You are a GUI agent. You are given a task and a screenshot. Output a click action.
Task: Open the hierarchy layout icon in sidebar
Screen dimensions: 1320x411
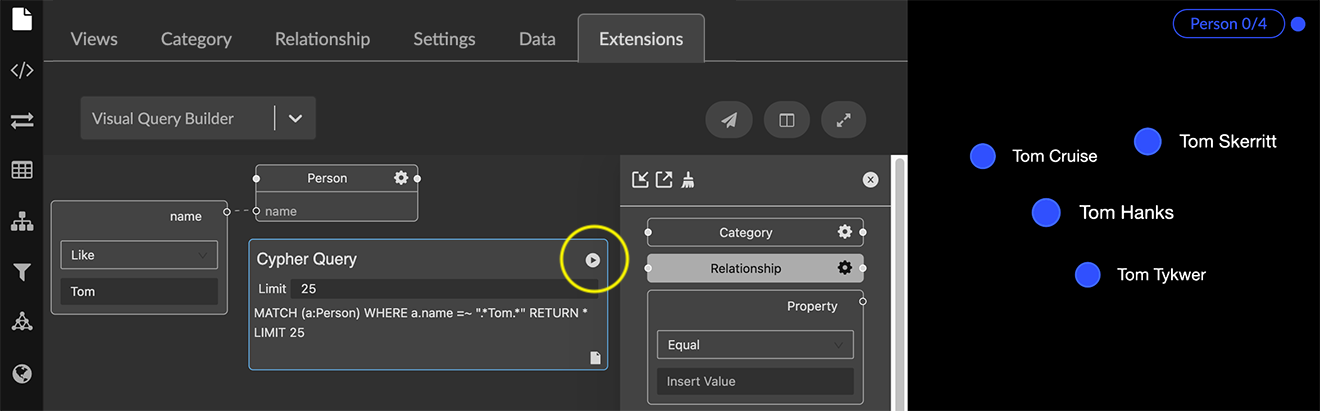click(22, 222)
